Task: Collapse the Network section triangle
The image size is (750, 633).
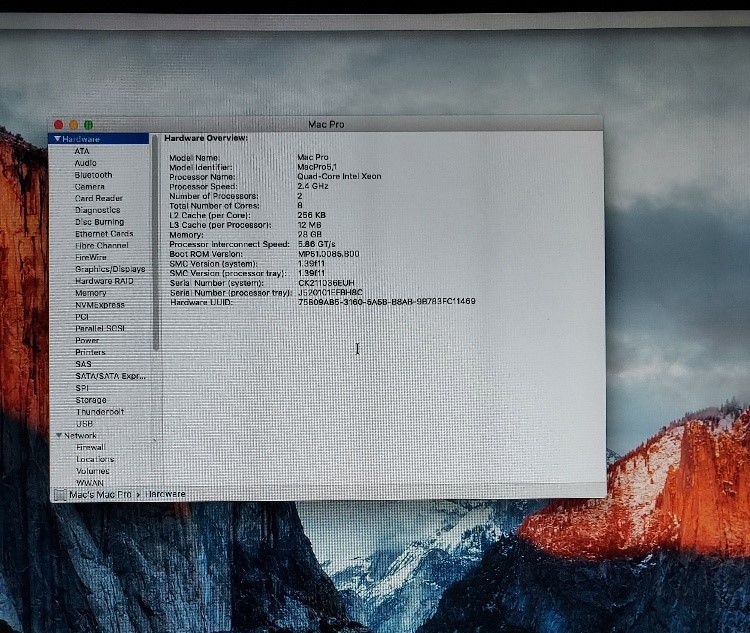Action: [x=59, y=435]
